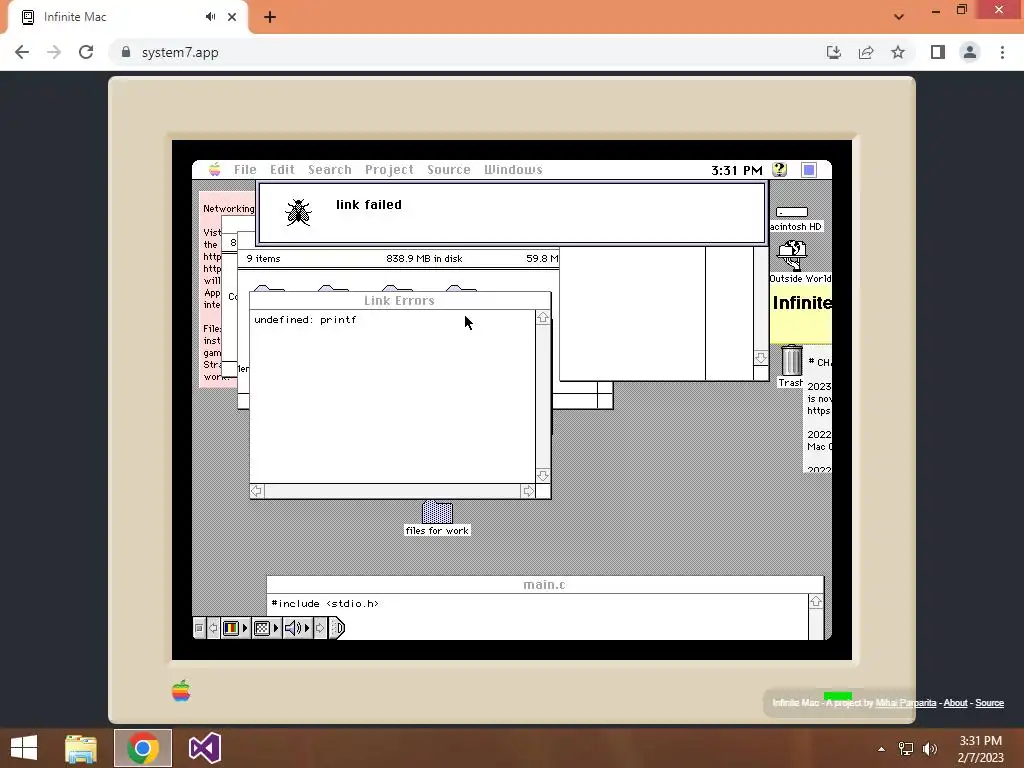Click the Infinite Mac browser tab
Screen dimensions: 1024x768
[128, 17]
